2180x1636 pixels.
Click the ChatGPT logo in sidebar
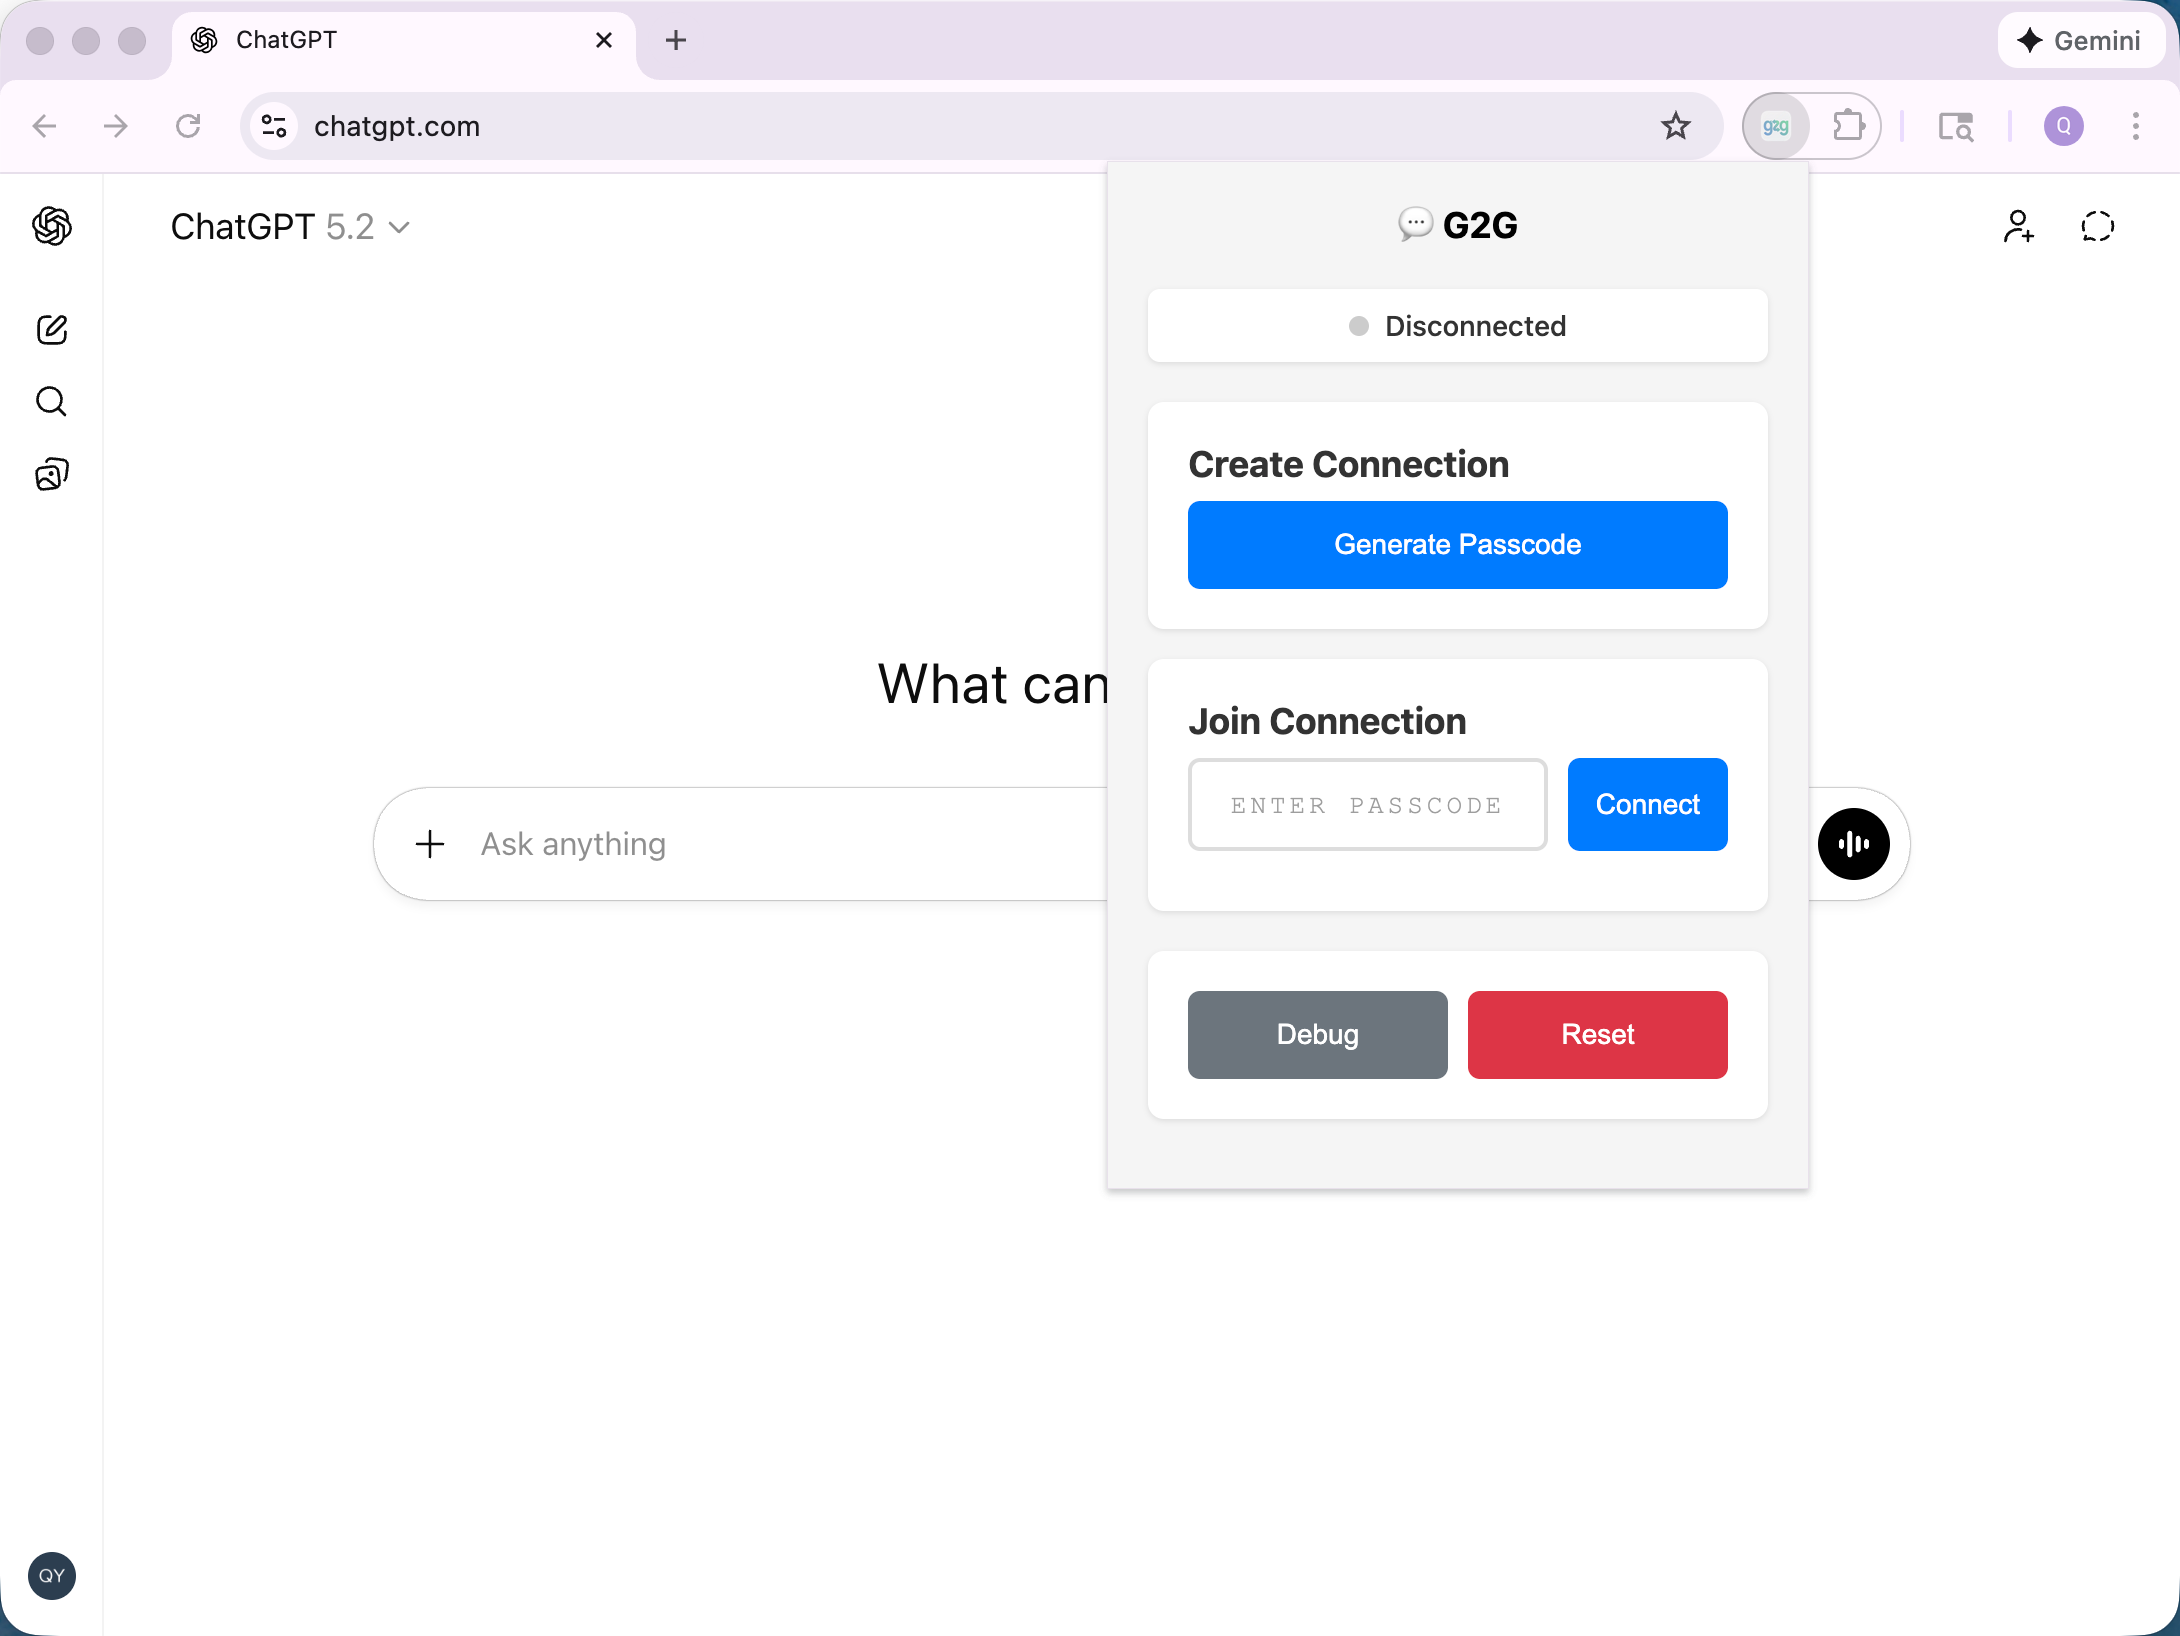[52, 226]
